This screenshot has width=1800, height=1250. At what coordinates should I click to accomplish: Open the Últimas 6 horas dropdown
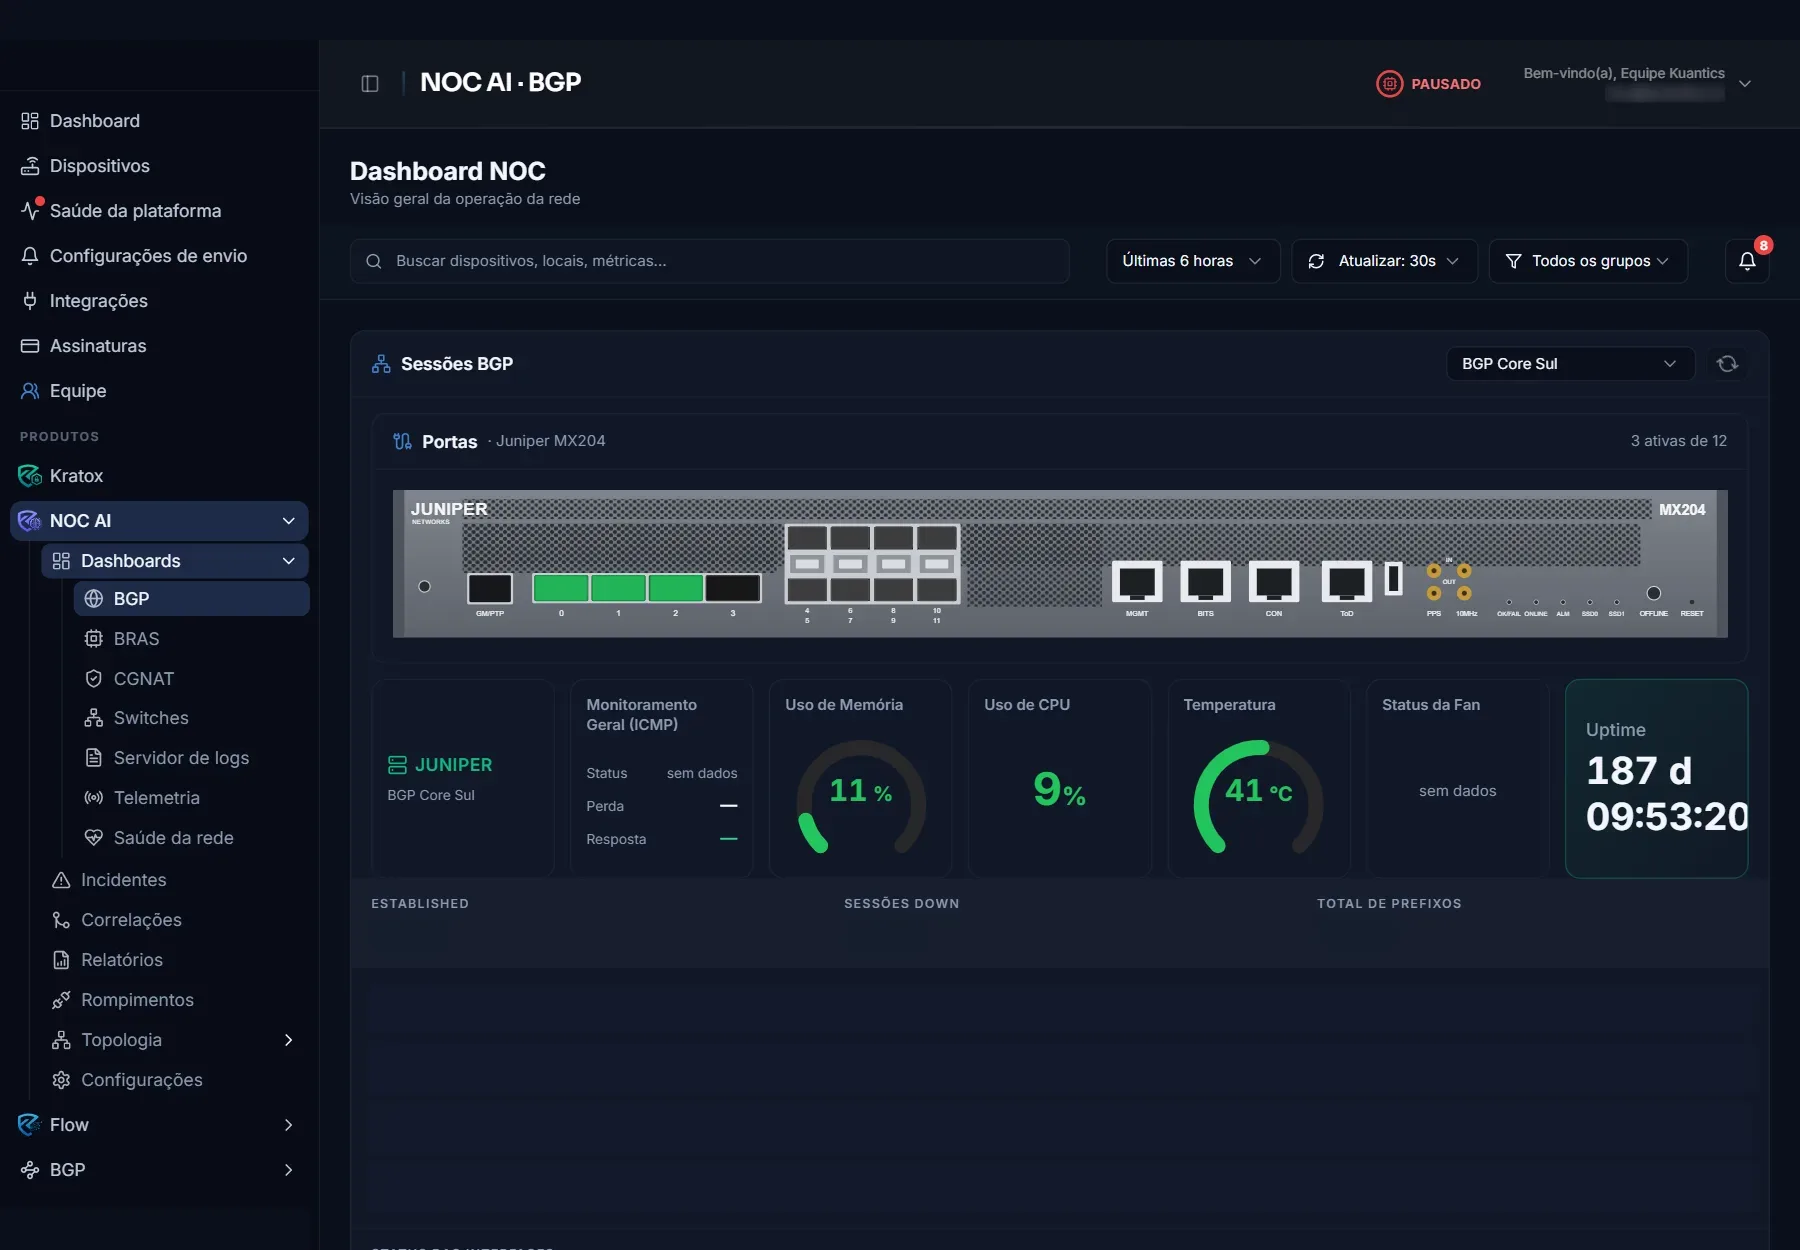click(1193, 261)
